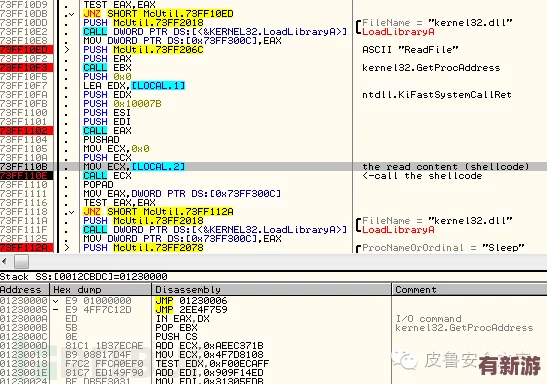Screen dimensions: 547x384
Task: Select the PUSH ESI instruction
Action: click(107, 113)
